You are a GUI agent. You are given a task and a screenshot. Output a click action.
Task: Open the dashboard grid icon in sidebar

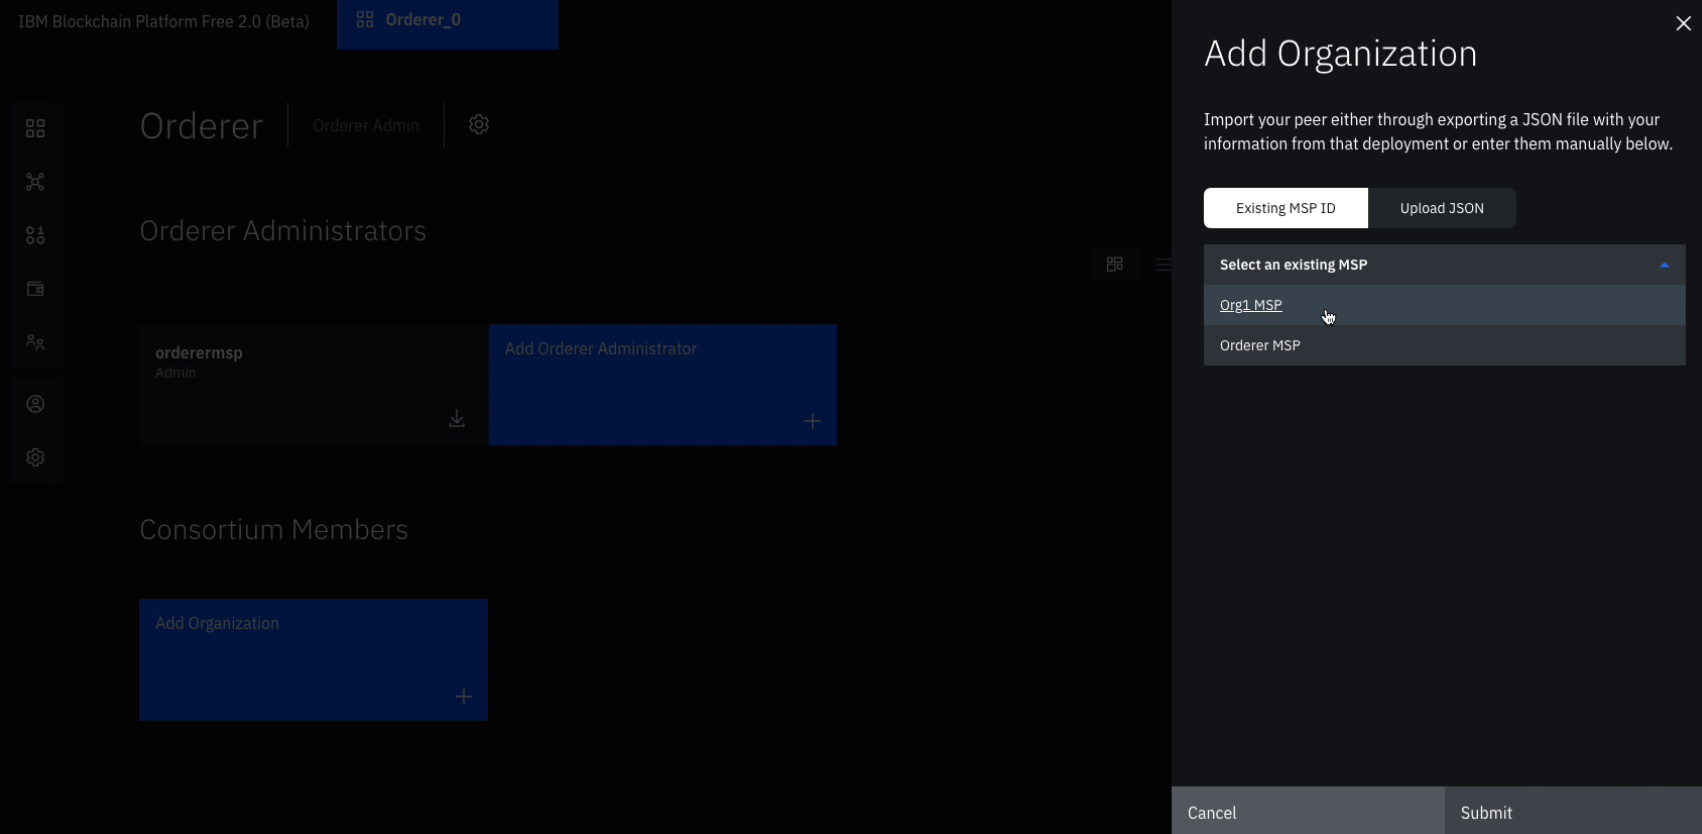pyautogui.click(x=35, y=128)
